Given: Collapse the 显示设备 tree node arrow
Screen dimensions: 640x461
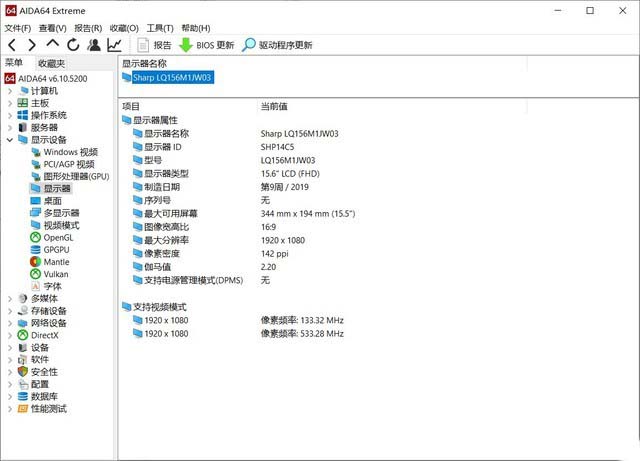Looking at the screenshot, I should [x=10, y=140].
